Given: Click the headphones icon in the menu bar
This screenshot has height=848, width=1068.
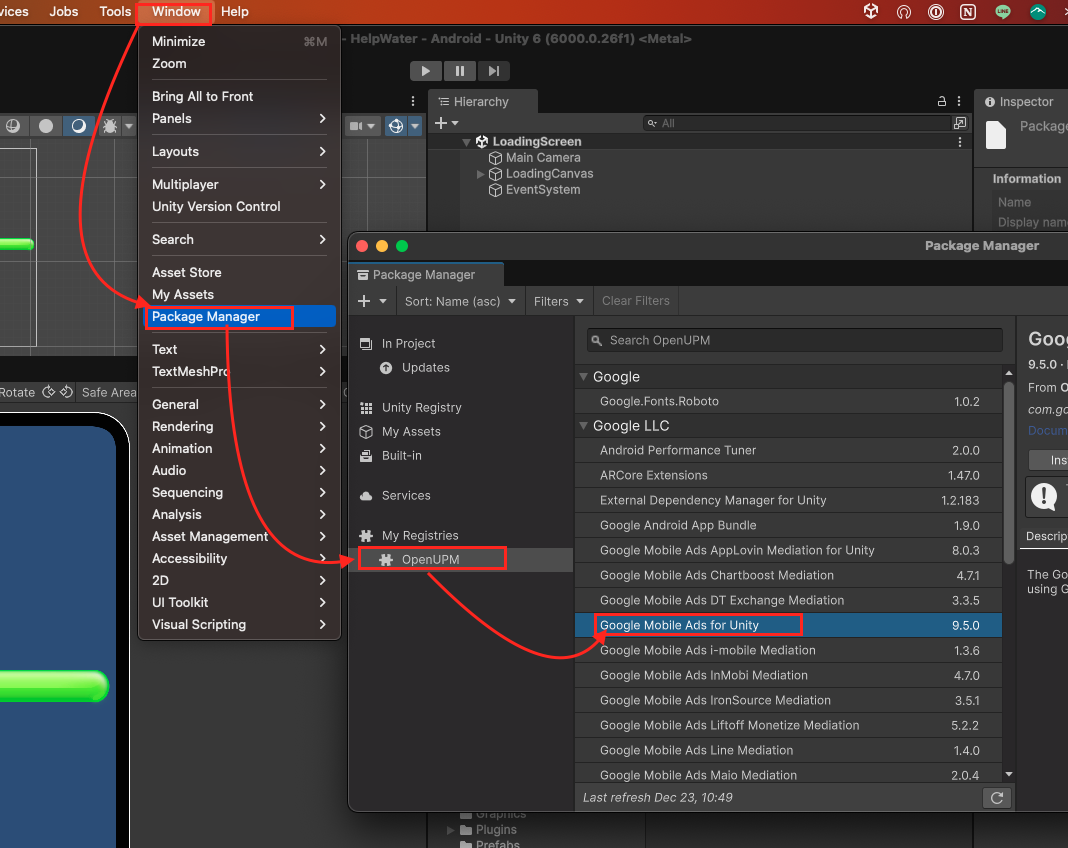Looking at the screenshot, I should click(904, 12).
